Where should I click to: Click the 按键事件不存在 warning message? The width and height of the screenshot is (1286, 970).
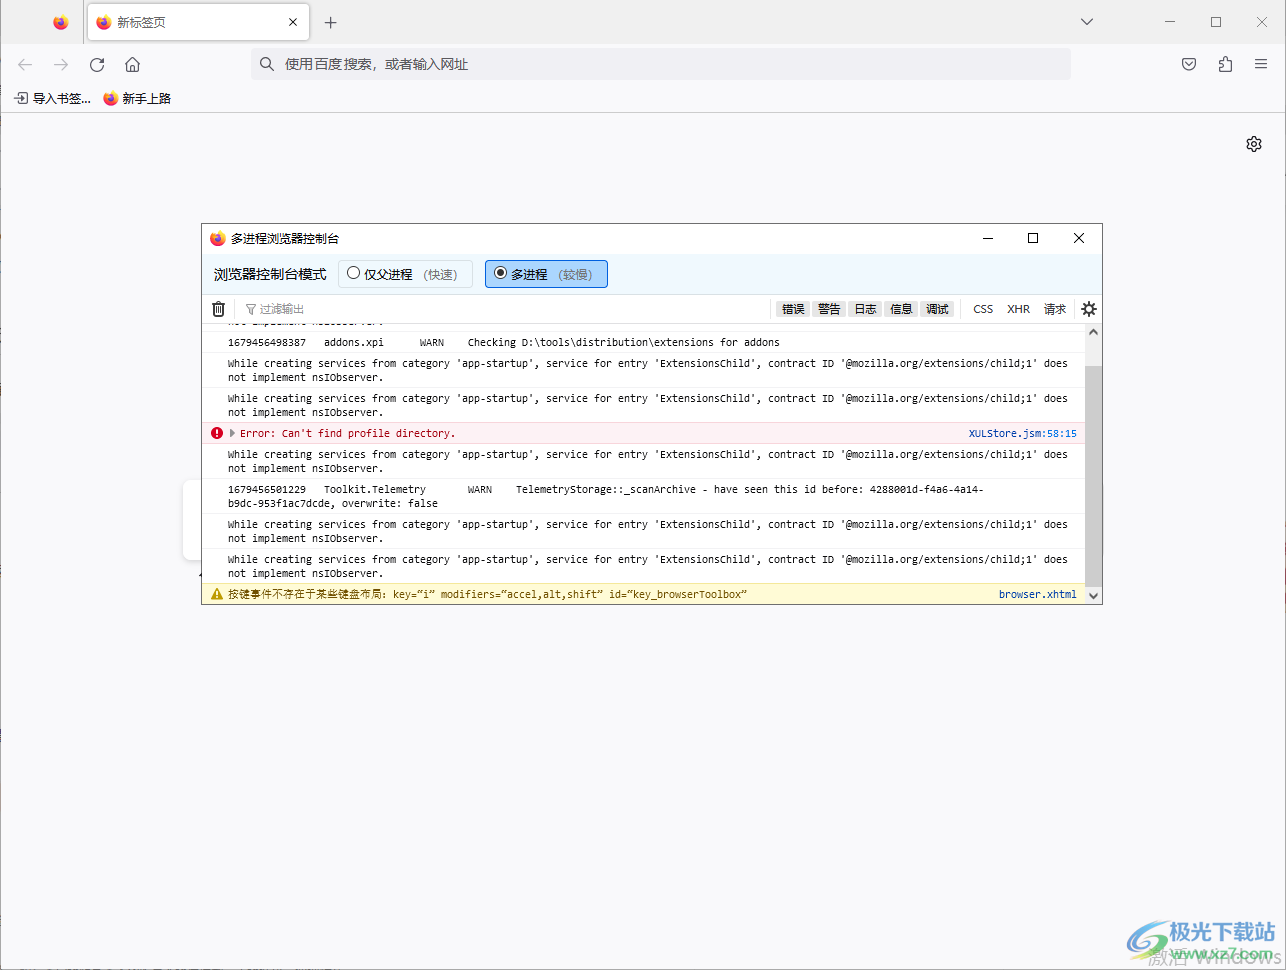[487, 594]
